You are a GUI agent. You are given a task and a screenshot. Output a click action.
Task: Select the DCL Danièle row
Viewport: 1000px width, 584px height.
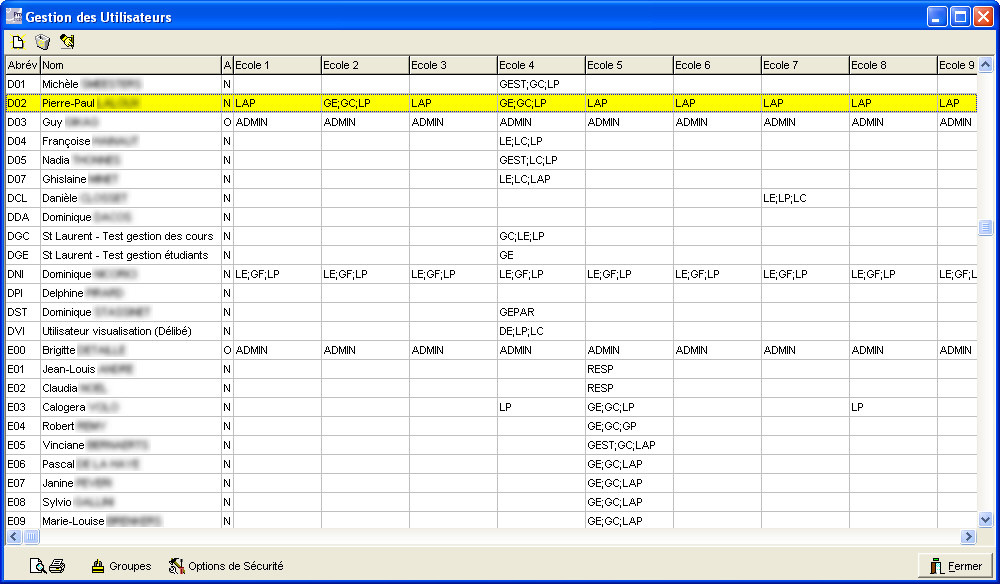[491, 198]
